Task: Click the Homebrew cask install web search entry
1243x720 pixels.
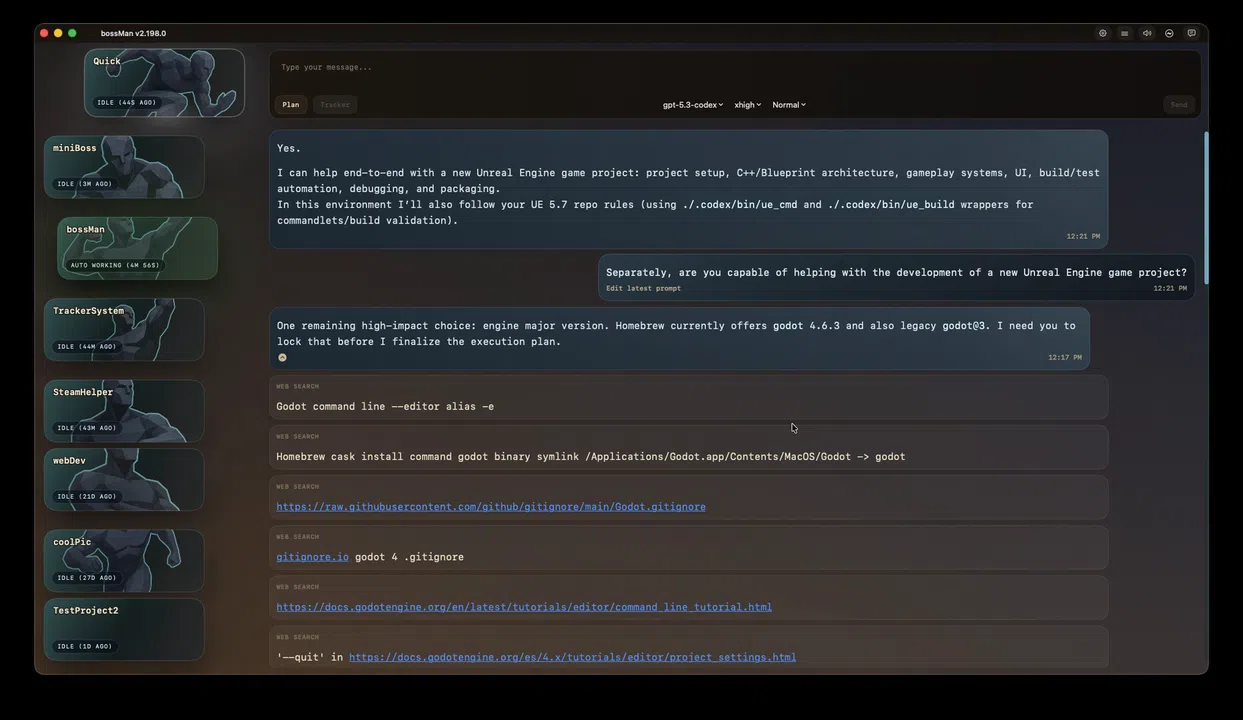Action: (688, 447)
